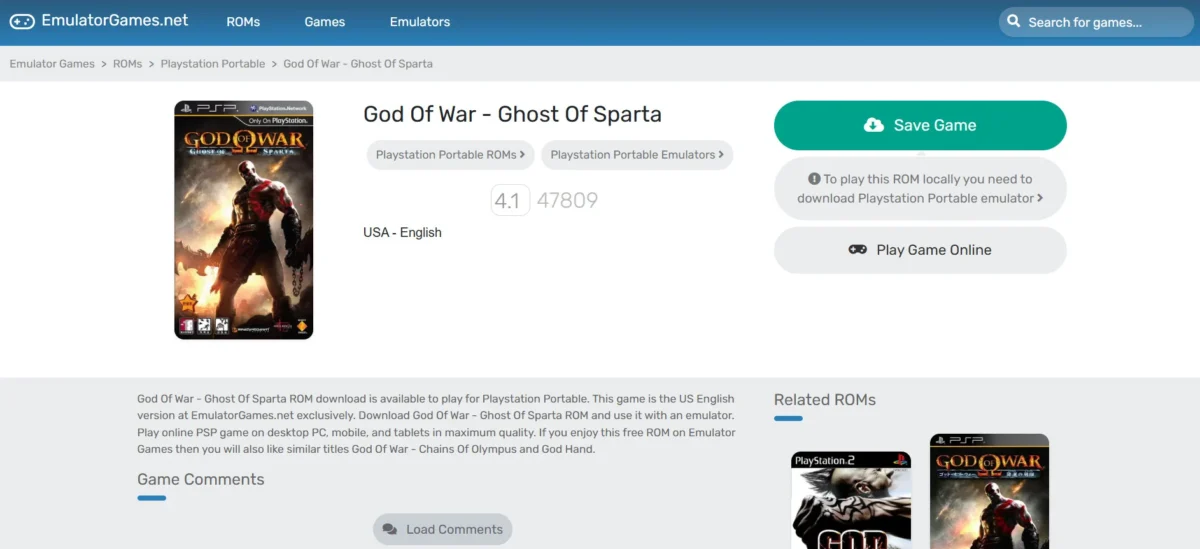The height and width of the screenshot is (549, 1200).
Task: Click the Save Game button
Action: [x=920, y=125]
